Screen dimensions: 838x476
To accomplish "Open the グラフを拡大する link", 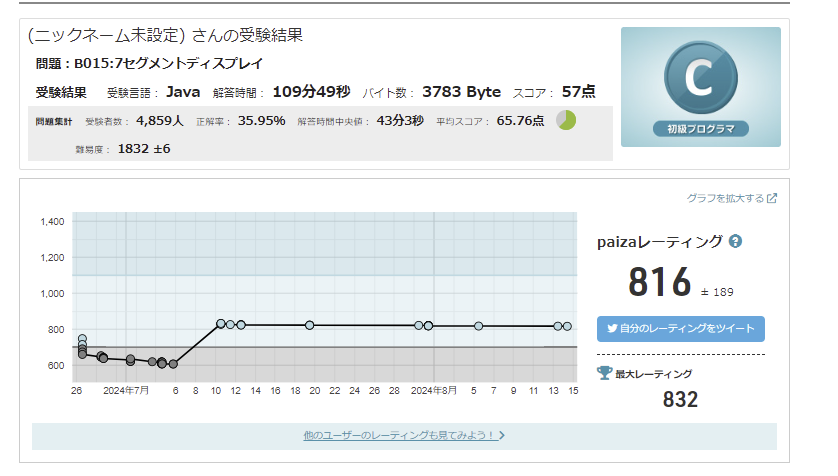I will [x=725, y=198].
